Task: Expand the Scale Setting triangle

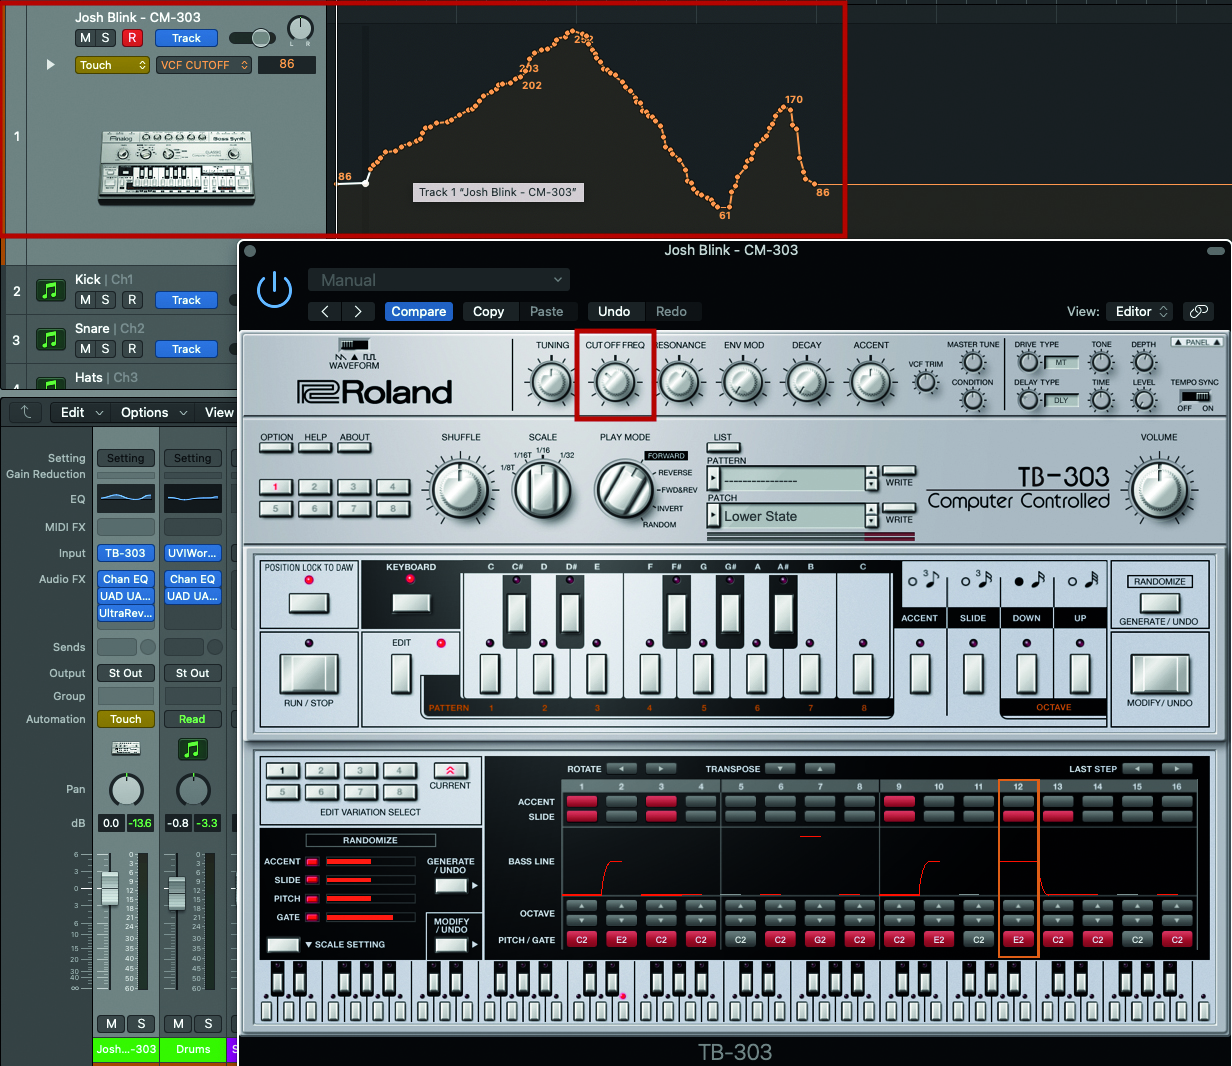Action: (310, 944)
